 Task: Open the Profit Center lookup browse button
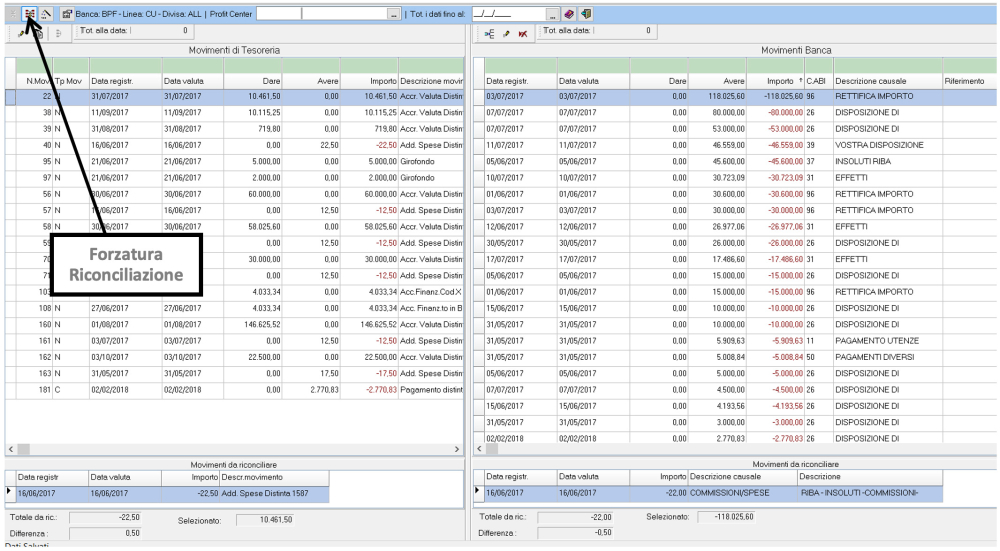pos(394,14)
